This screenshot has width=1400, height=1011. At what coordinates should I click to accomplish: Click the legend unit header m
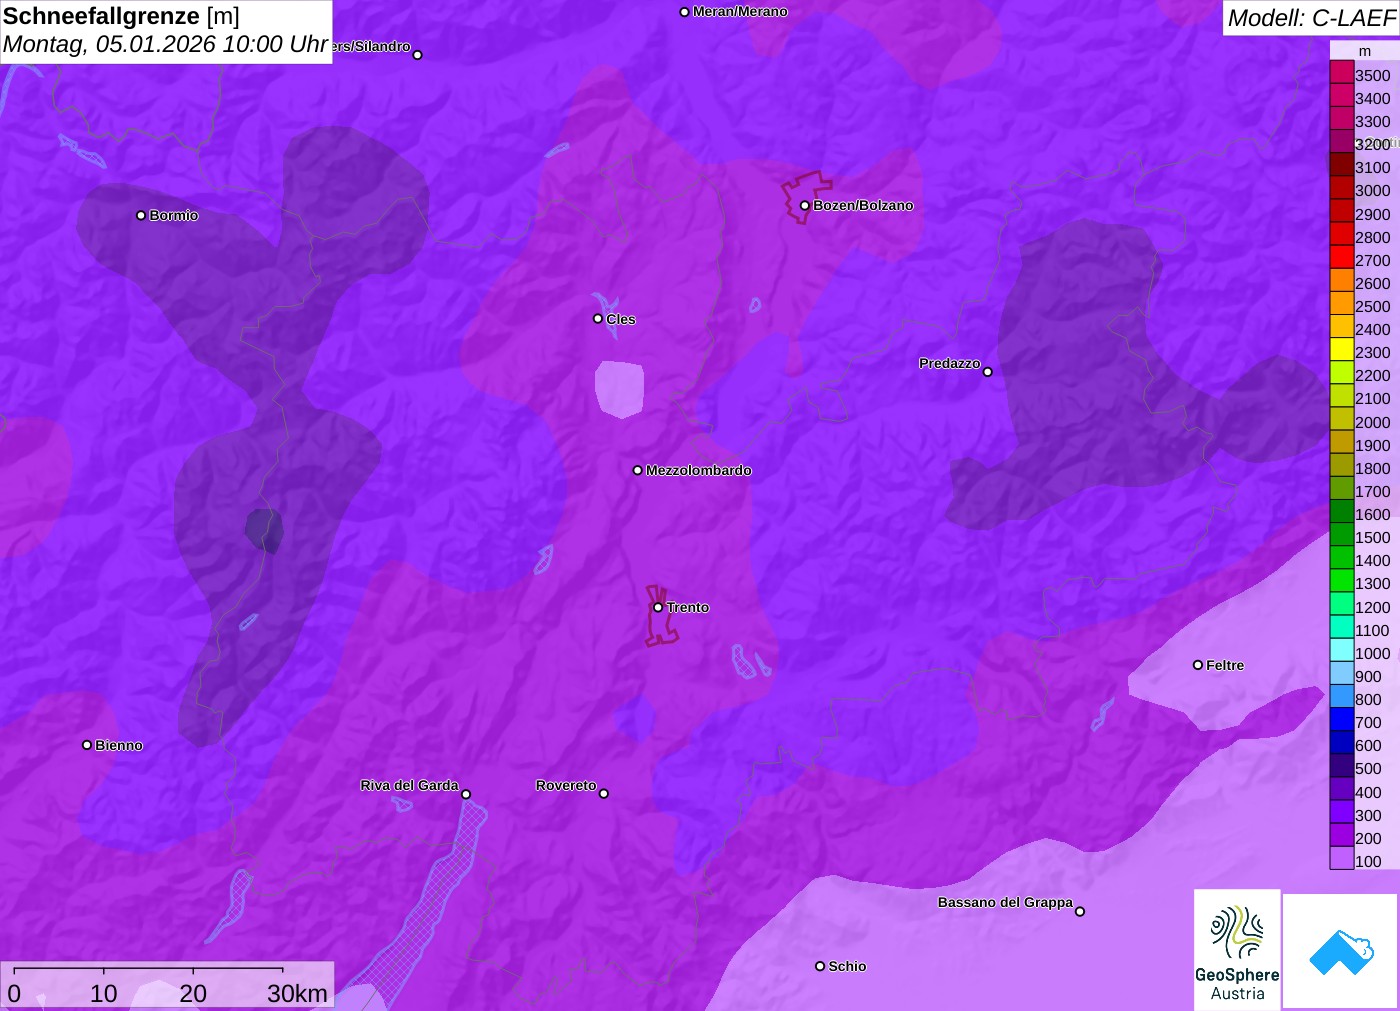(x=1365, y=51)
